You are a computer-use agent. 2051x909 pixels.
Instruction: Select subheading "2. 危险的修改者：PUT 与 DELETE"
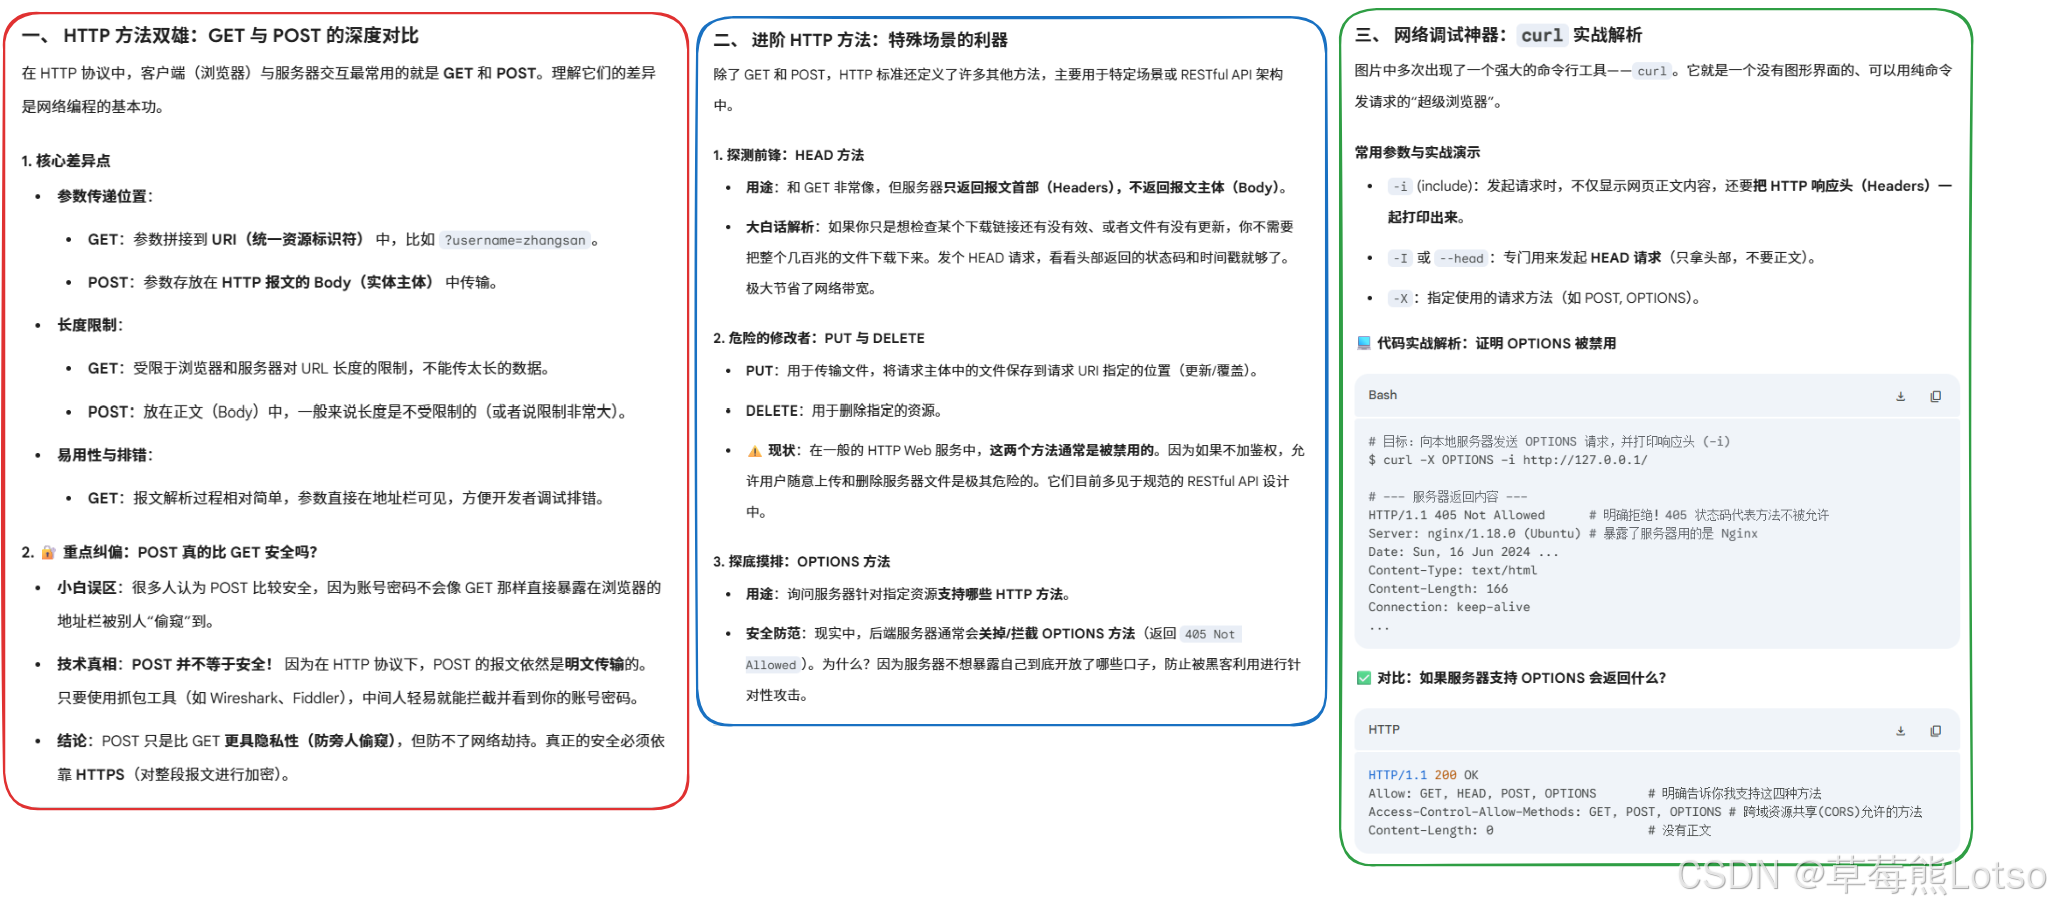(x=819, y=338)
